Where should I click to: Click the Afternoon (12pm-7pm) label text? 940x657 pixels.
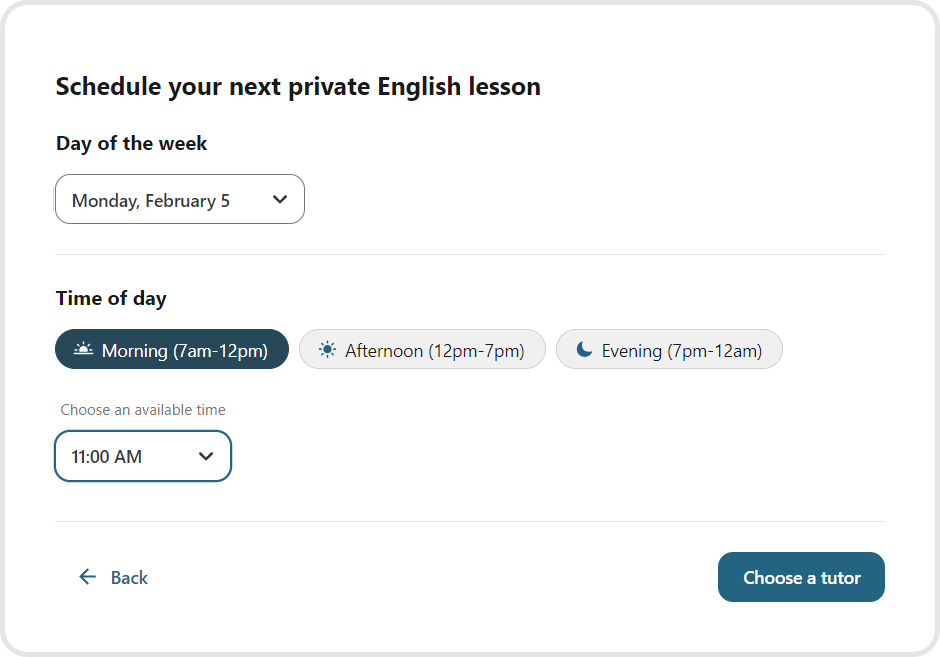435,351
